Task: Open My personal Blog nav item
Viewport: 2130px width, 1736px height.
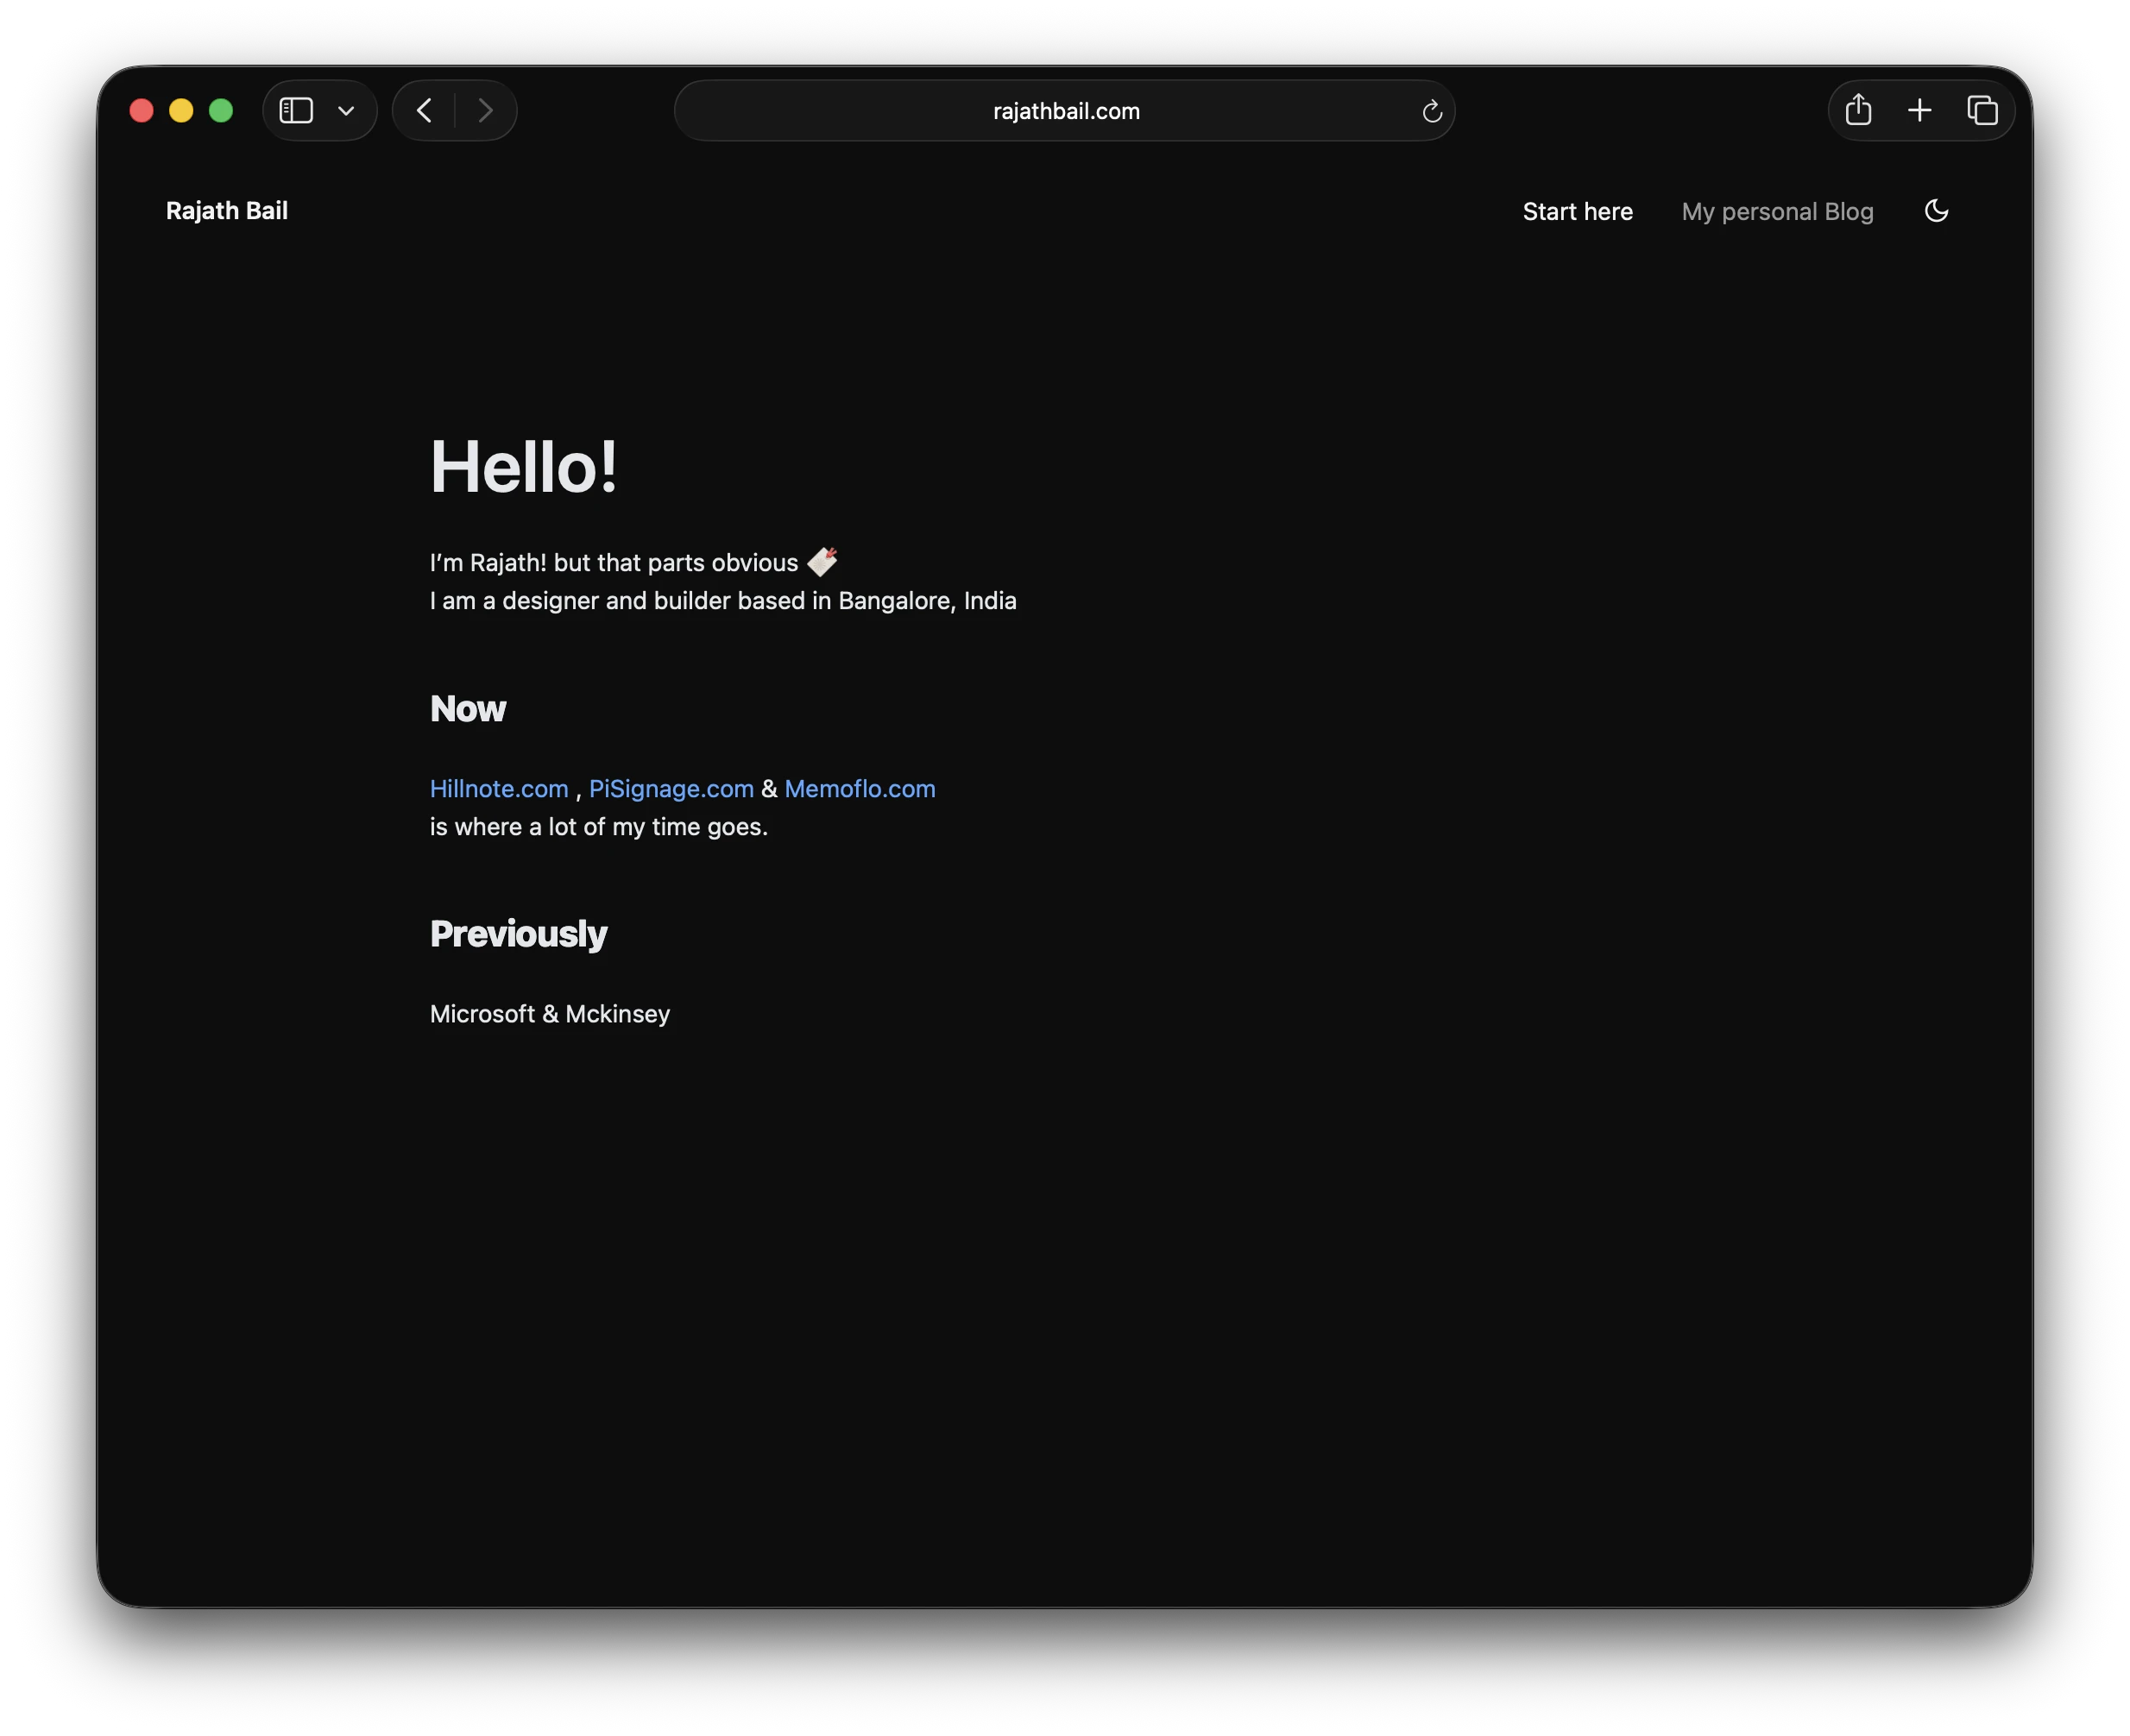Action: click(1777, 212)
